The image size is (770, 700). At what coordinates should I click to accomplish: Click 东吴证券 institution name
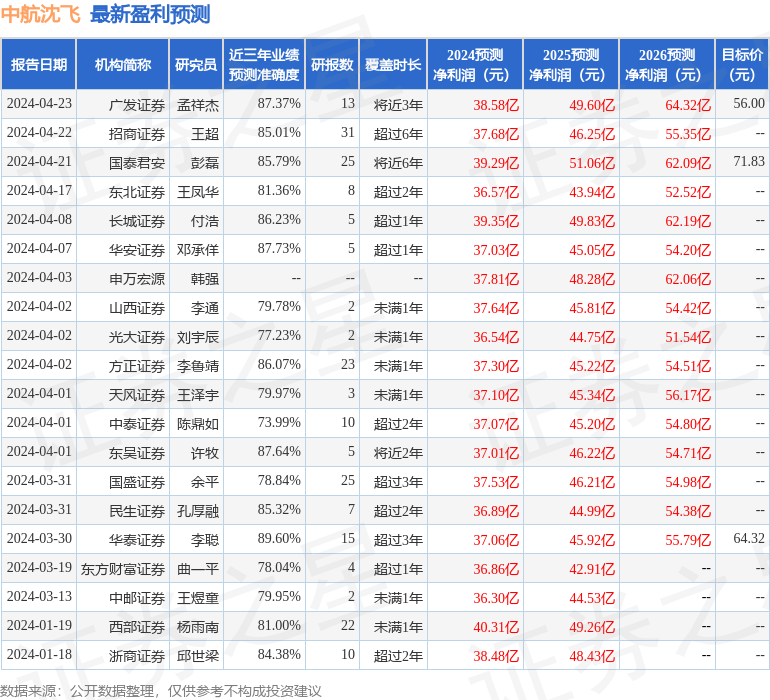pos(137,453)
